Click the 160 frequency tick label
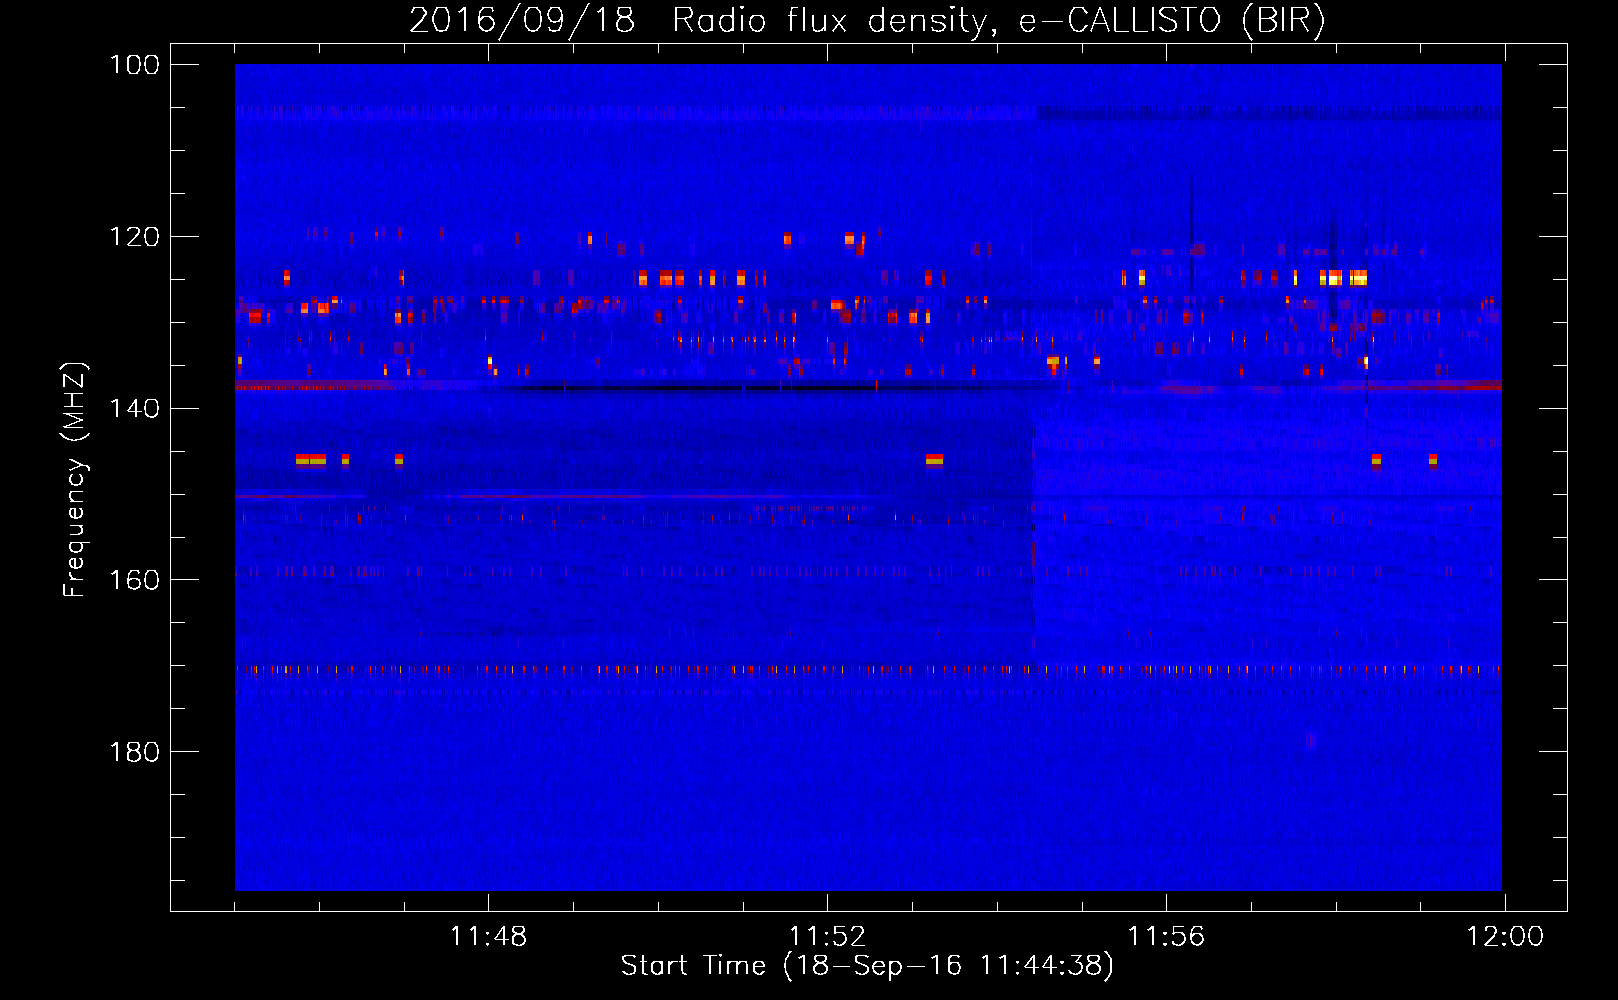Image resolution: width=1618 pixels, height=1000 pixels. click(x=134, y=580)
